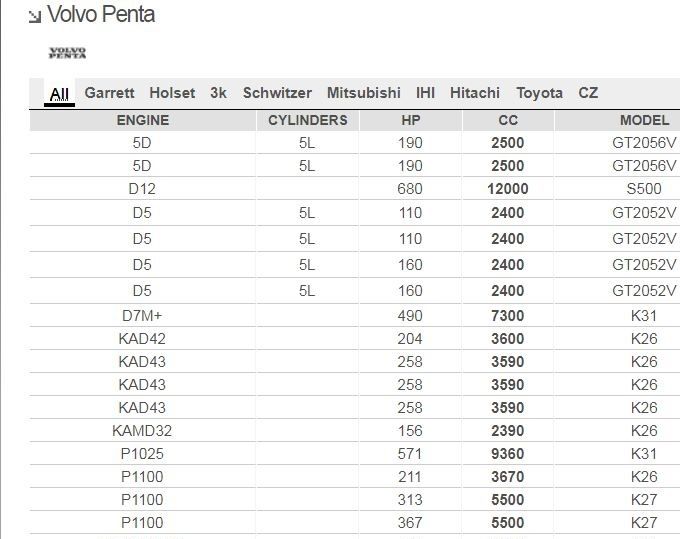680x539 pixels.
Task: Click the MODEL column header
Action: pos(644,120)
